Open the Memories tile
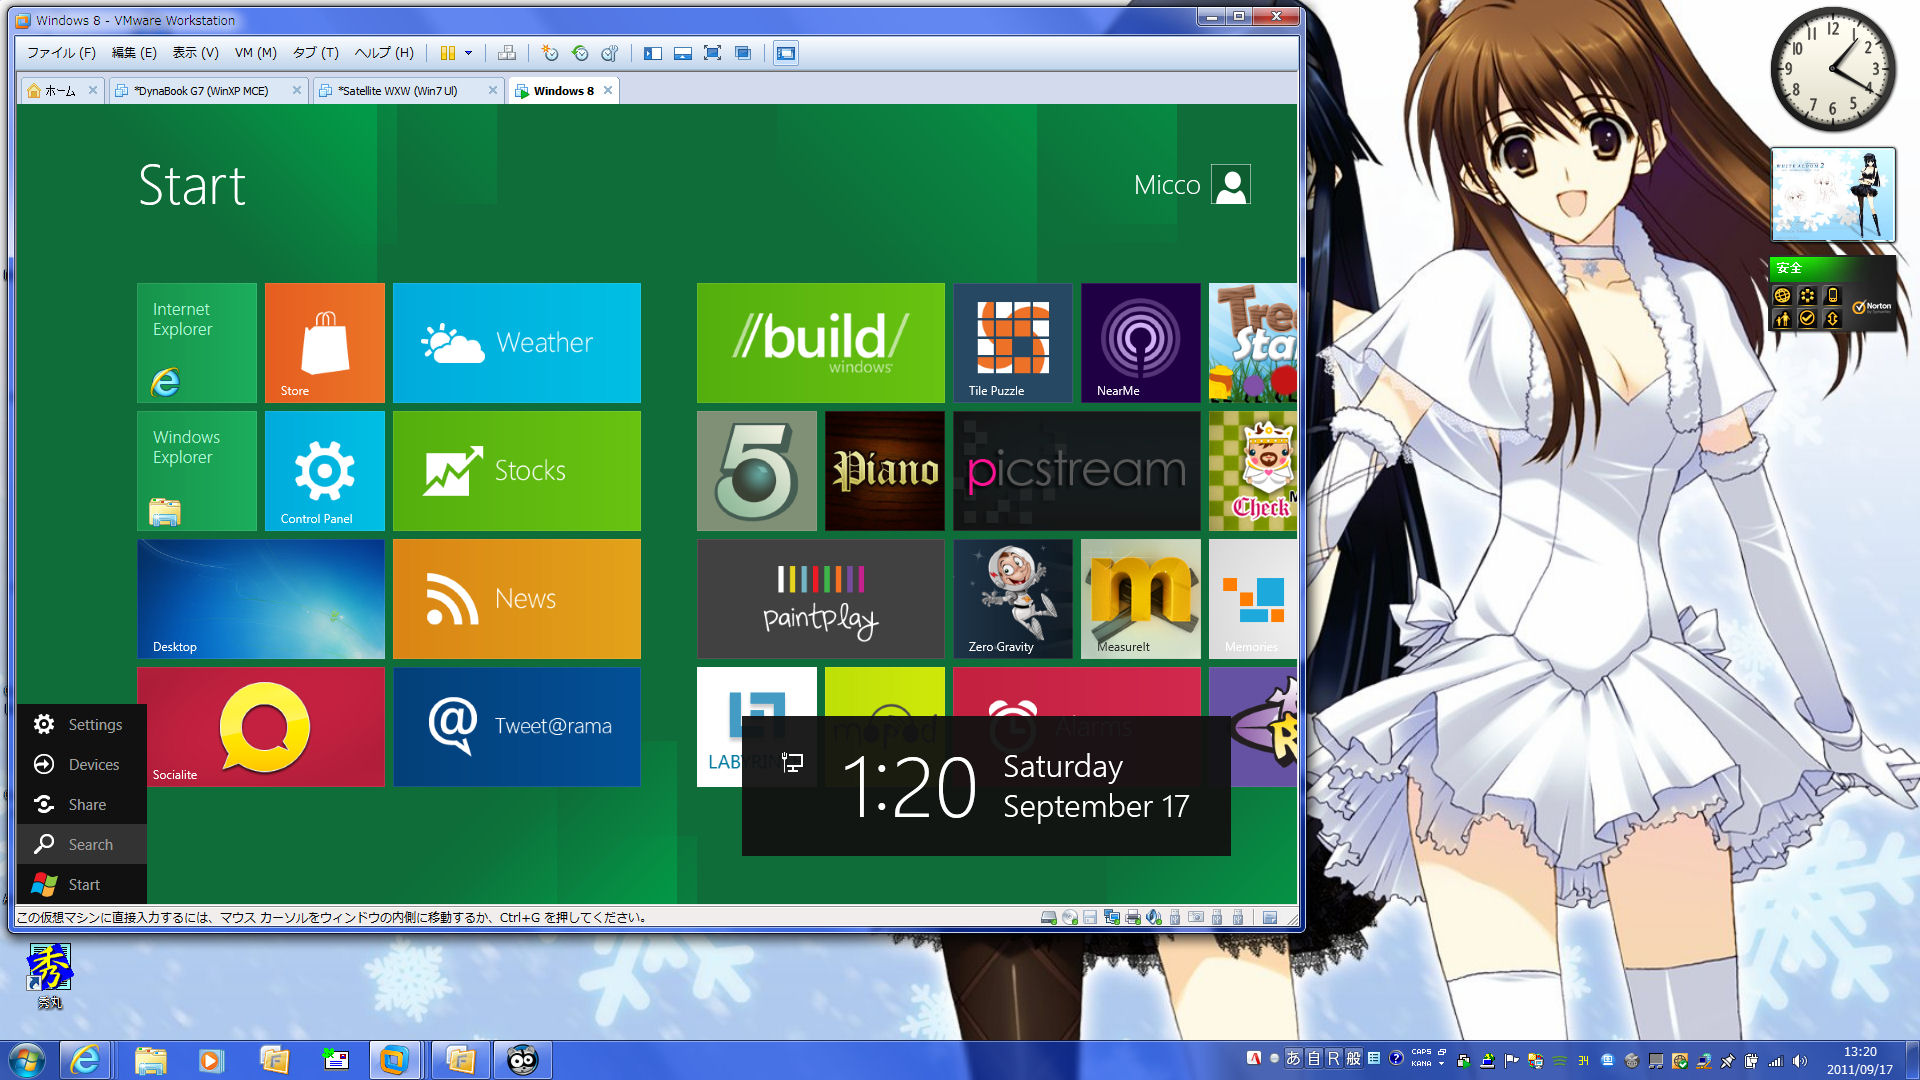Screen dimensions: 1920x1080 pyautogui.click(x=1253, y=599)
